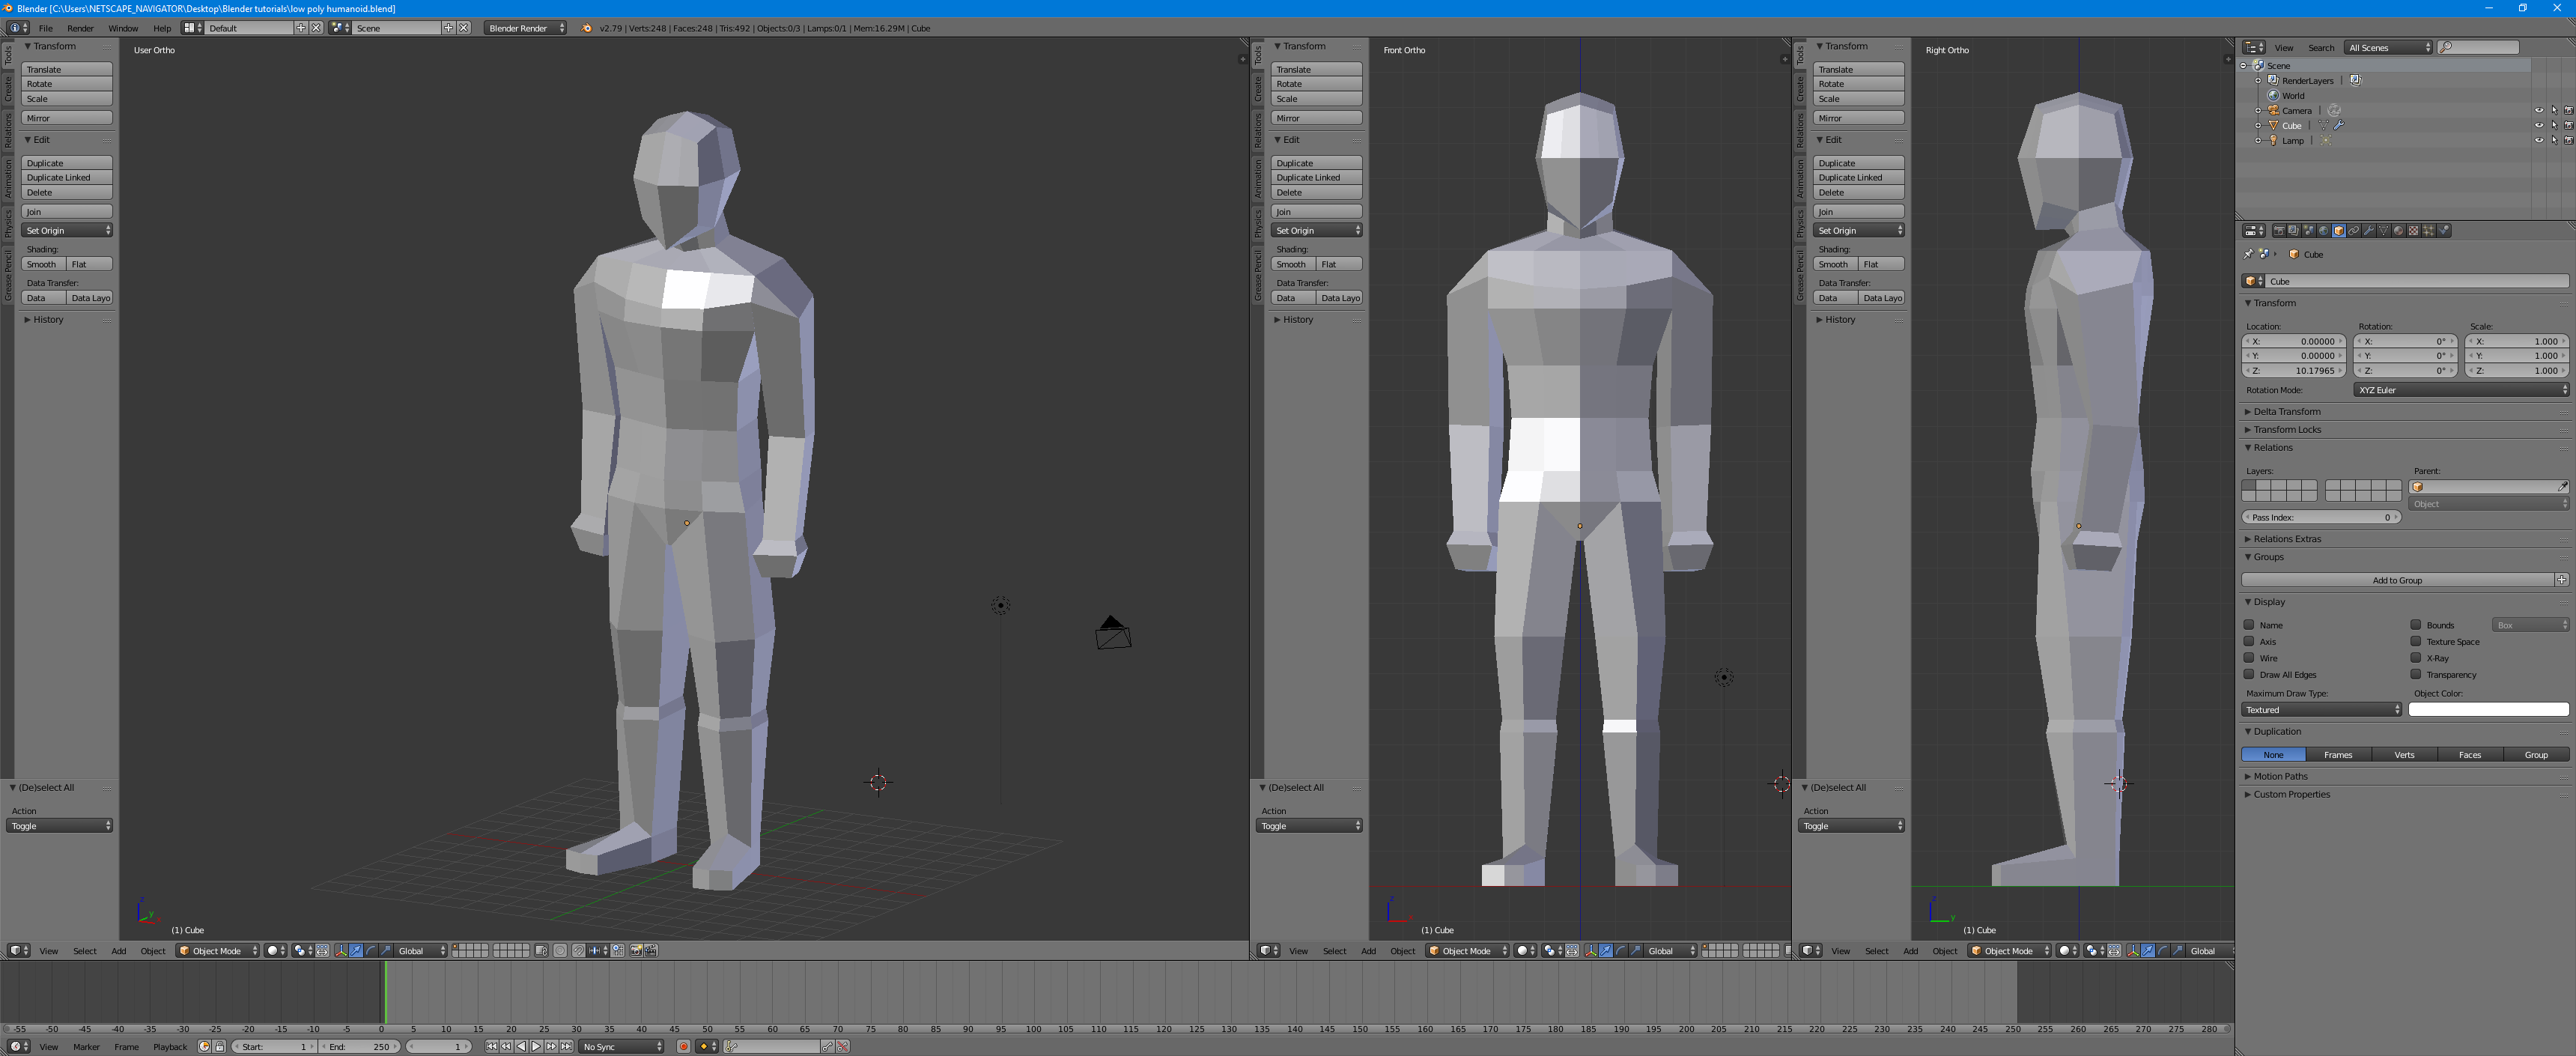Open the Material properties tab

click(x=2398, y=231)
